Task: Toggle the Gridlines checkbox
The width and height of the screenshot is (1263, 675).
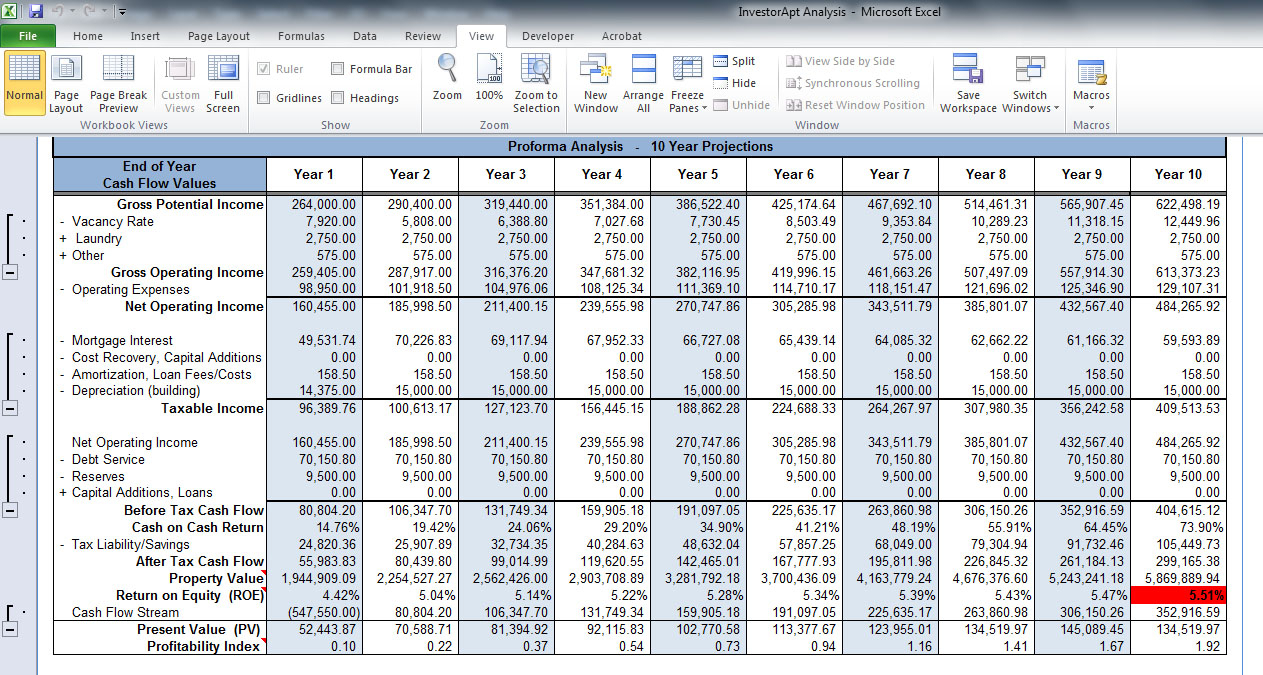Action: point(264,98)
